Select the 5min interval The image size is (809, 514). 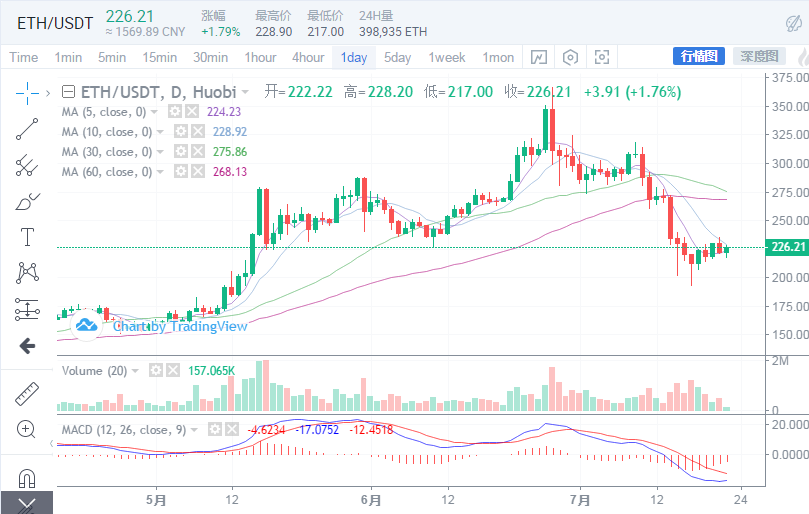point(112,57)
